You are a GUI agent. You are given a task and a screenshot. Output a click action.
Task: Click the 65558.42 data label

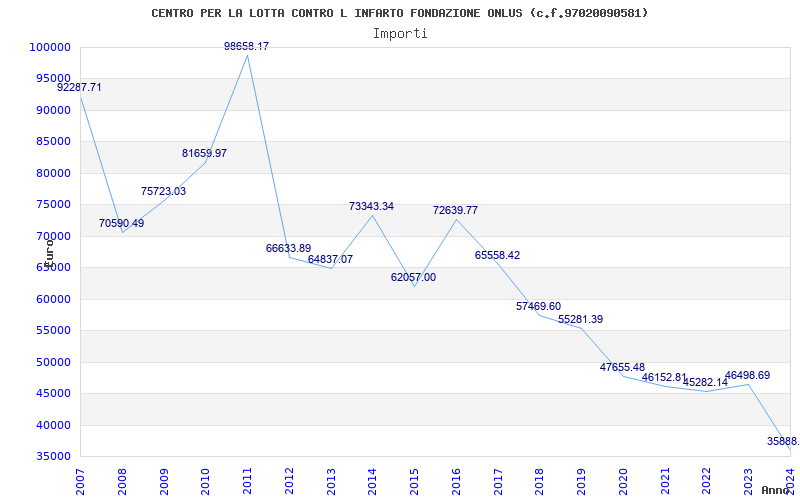coord(497,255)
